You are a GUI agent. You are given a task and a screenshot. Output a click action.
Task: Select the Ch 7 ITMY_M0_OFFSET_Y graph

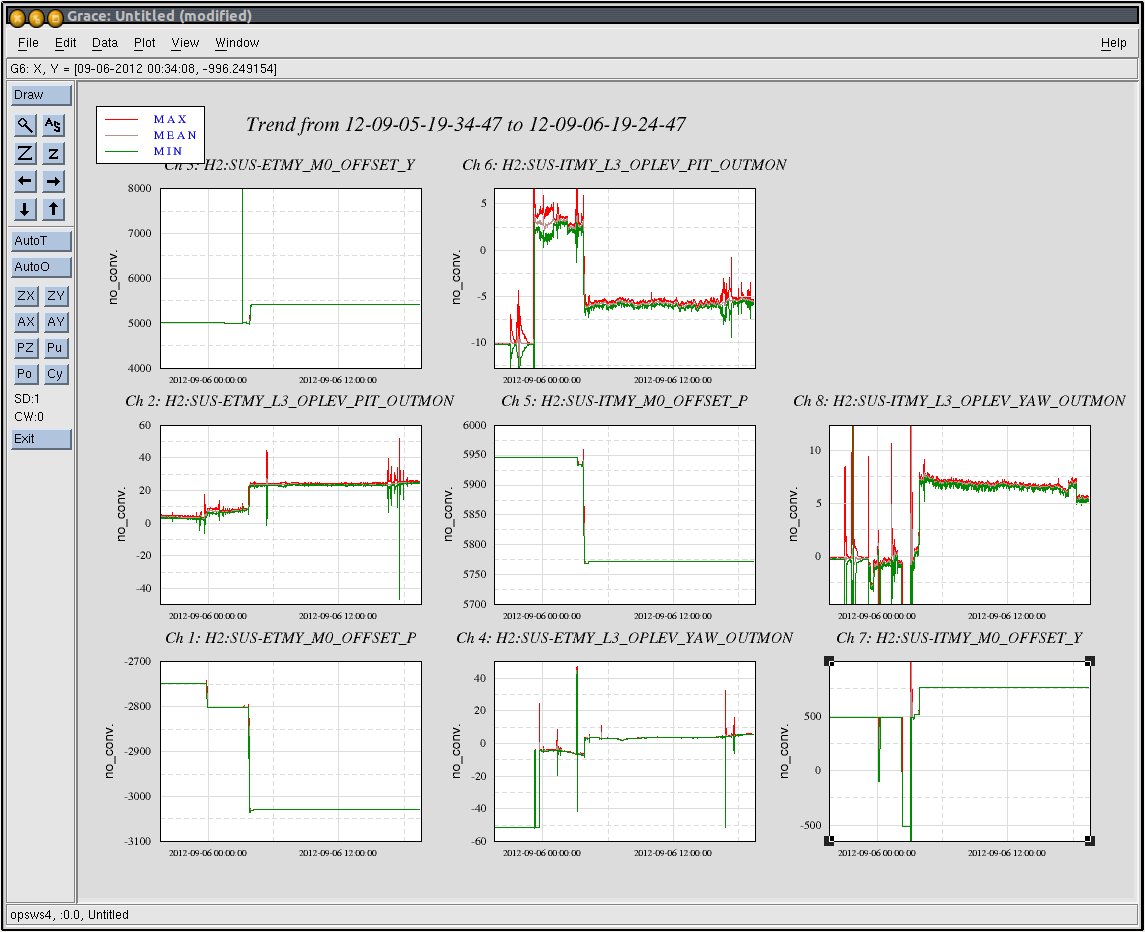960,752
